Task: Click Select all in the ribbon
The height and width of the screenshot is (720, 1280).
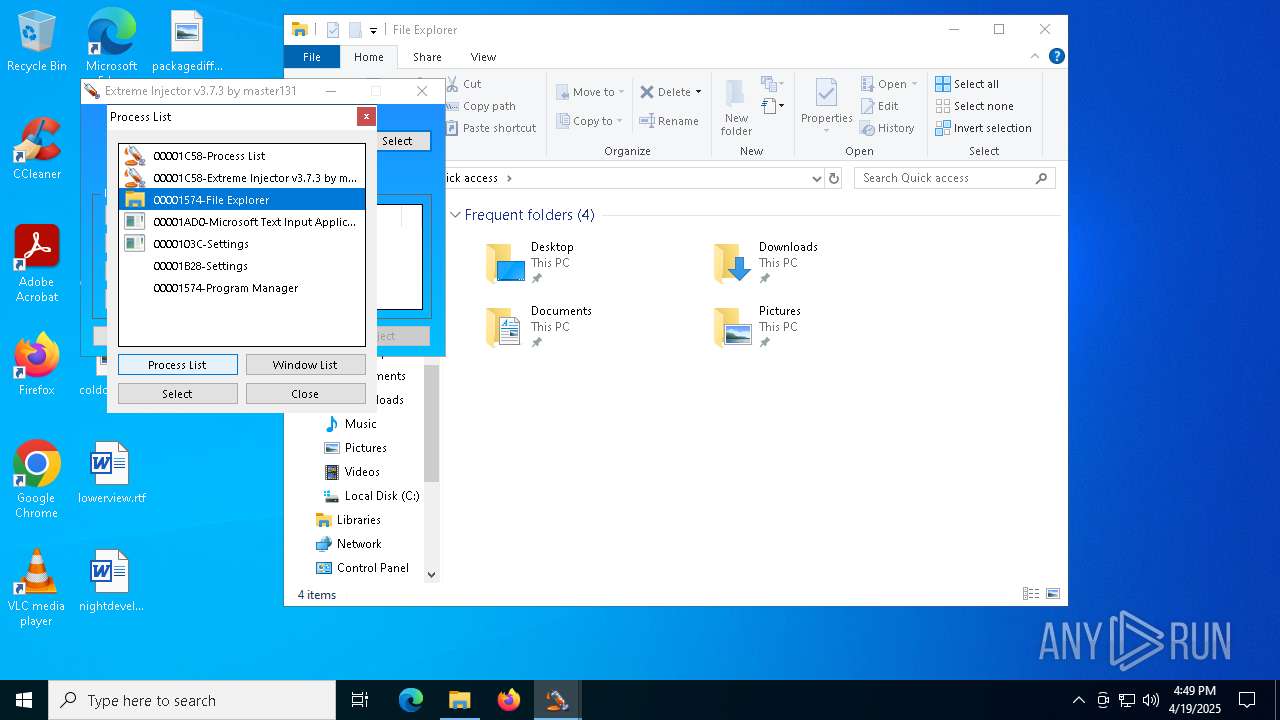Action: point(967,84)
